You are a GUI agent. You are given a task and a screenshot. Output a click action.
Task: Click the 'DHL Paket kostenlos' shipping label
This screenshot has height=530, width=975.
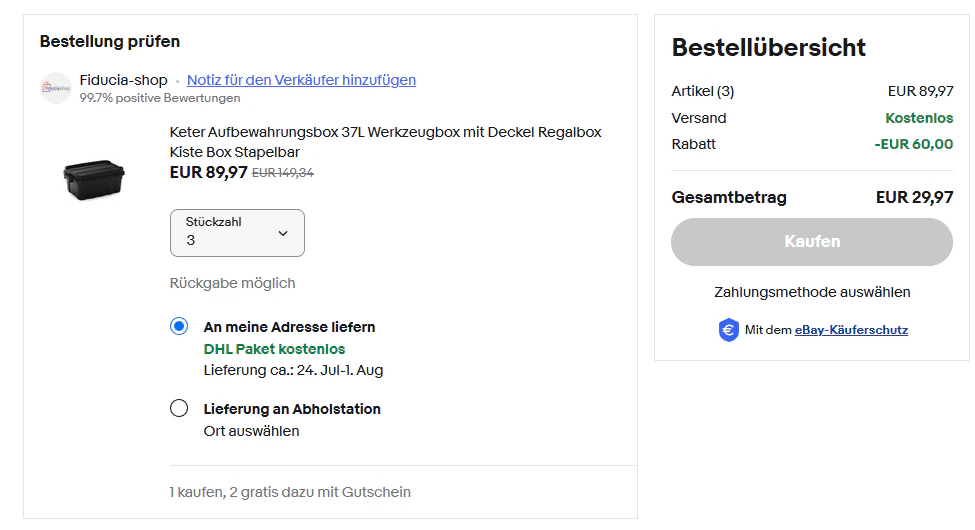274,349
